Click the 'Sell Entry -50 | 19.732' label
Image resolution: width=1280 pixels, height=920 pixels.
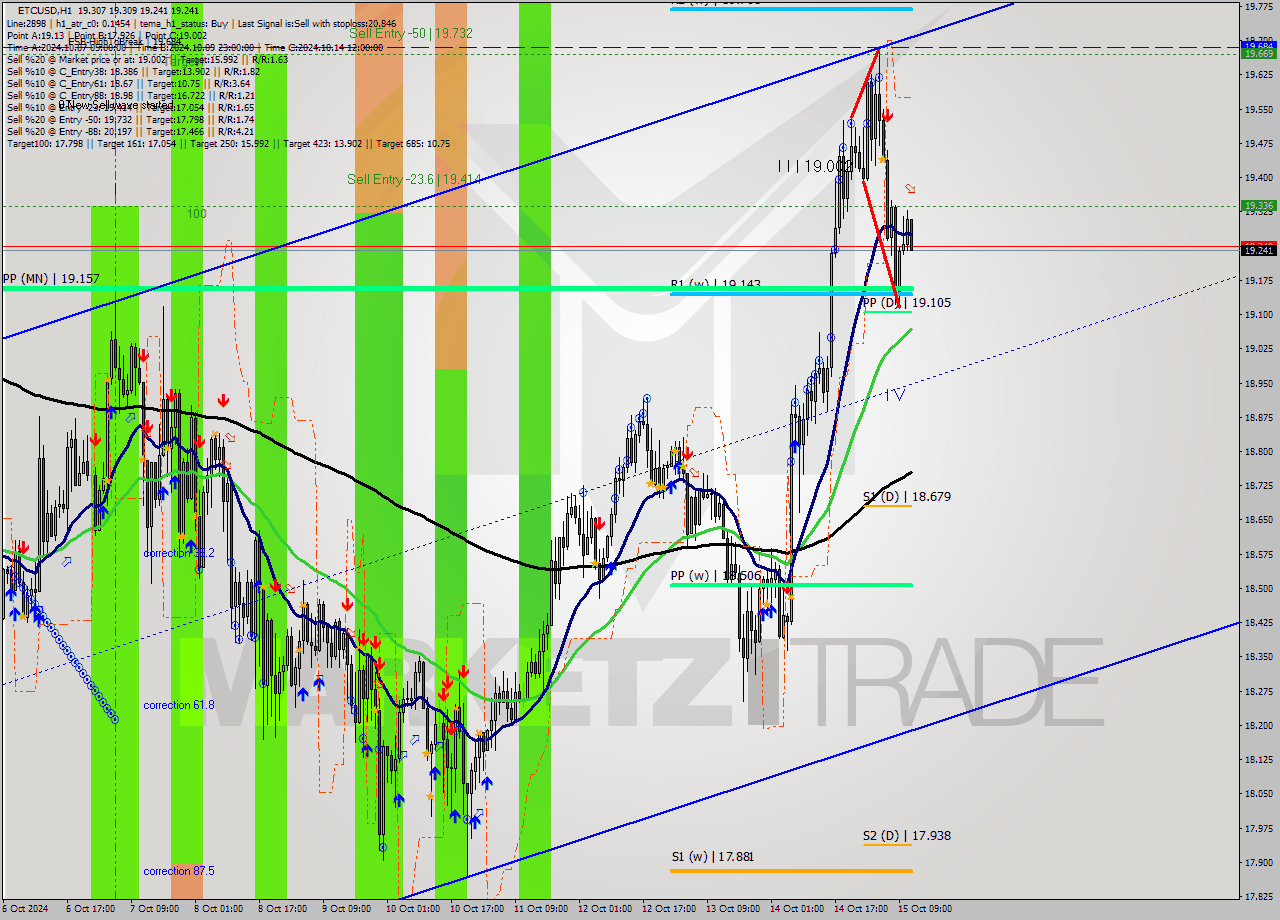pos(410,33)
